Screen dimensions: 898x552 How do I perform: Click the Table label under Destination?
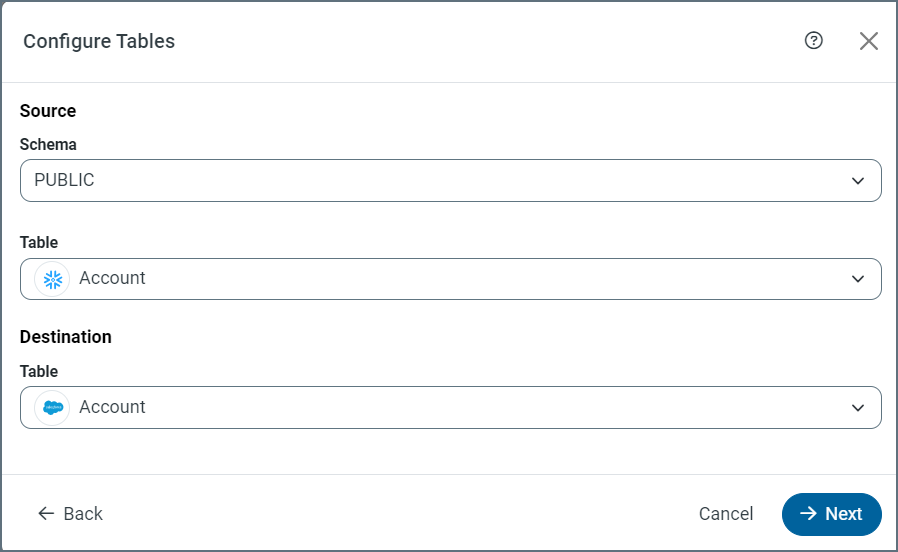coord(39,371)
